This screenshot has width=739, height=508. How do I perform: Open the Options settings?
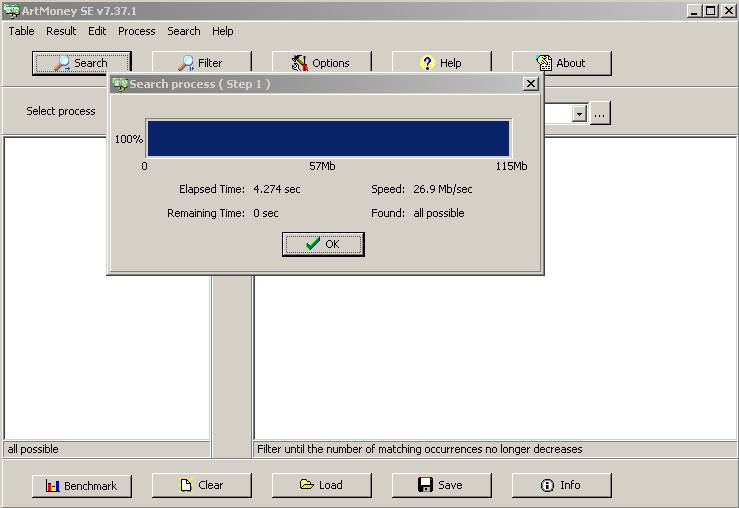321,63
